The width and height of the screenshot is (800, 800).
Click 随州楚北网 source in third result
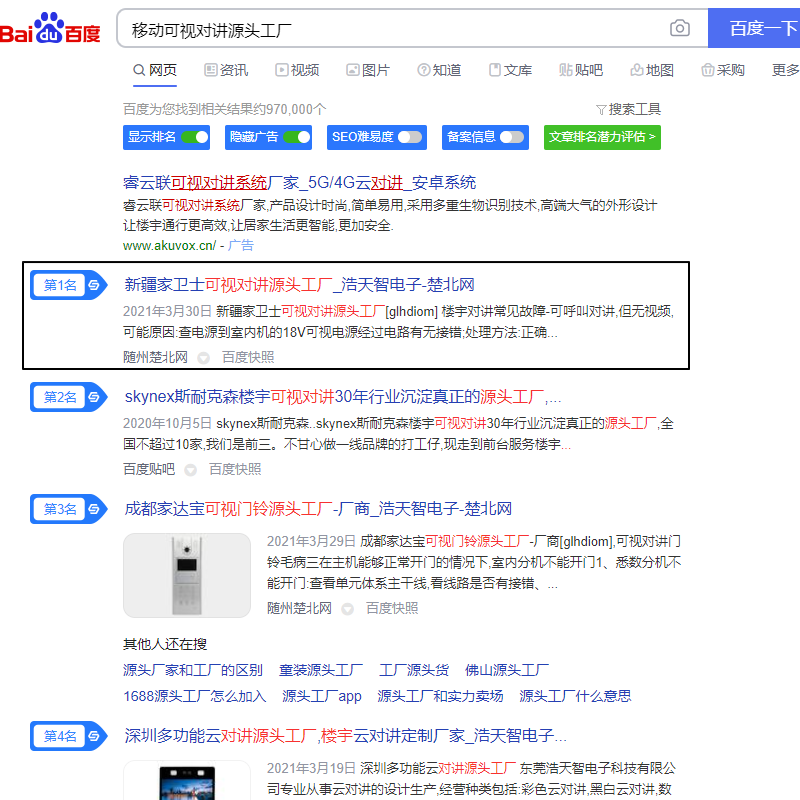click(x=299, y=608)
